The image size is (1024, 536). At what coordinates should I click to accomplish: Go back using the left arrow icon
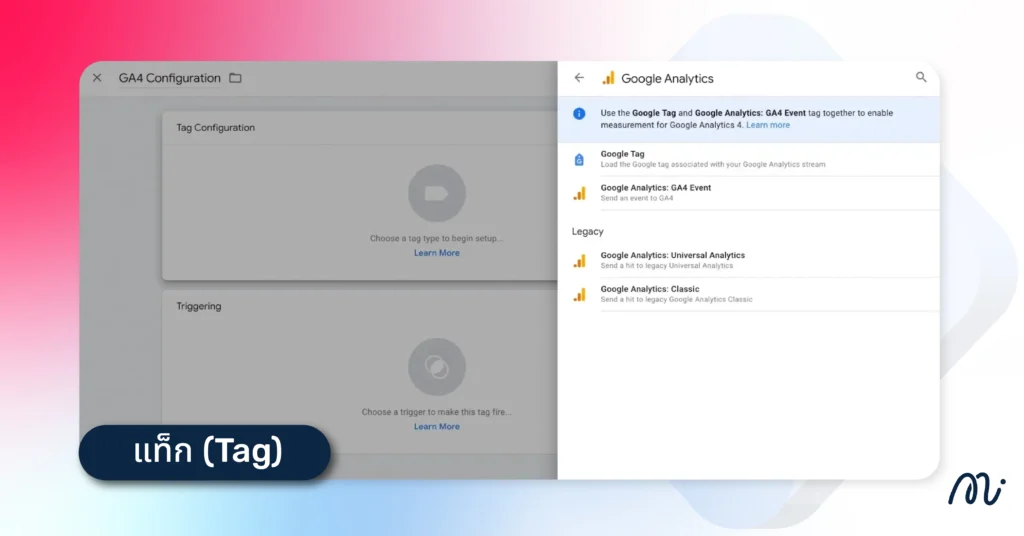tap(579, 78)
